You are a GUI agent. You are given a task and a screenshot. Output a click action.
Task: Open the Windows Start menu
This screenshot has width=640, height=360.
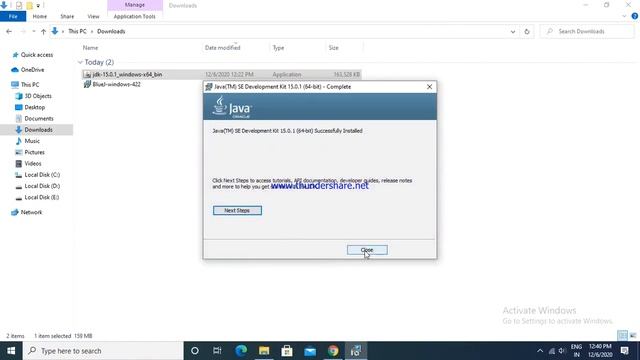point(11,351)
